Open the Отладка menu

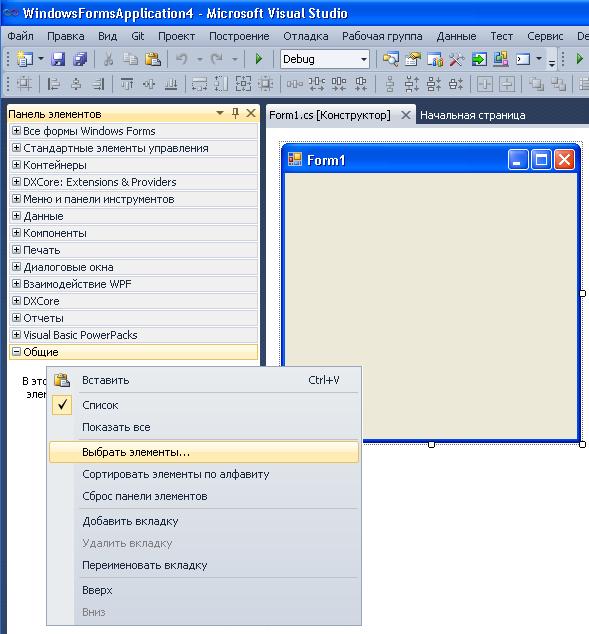pos(306,36)
